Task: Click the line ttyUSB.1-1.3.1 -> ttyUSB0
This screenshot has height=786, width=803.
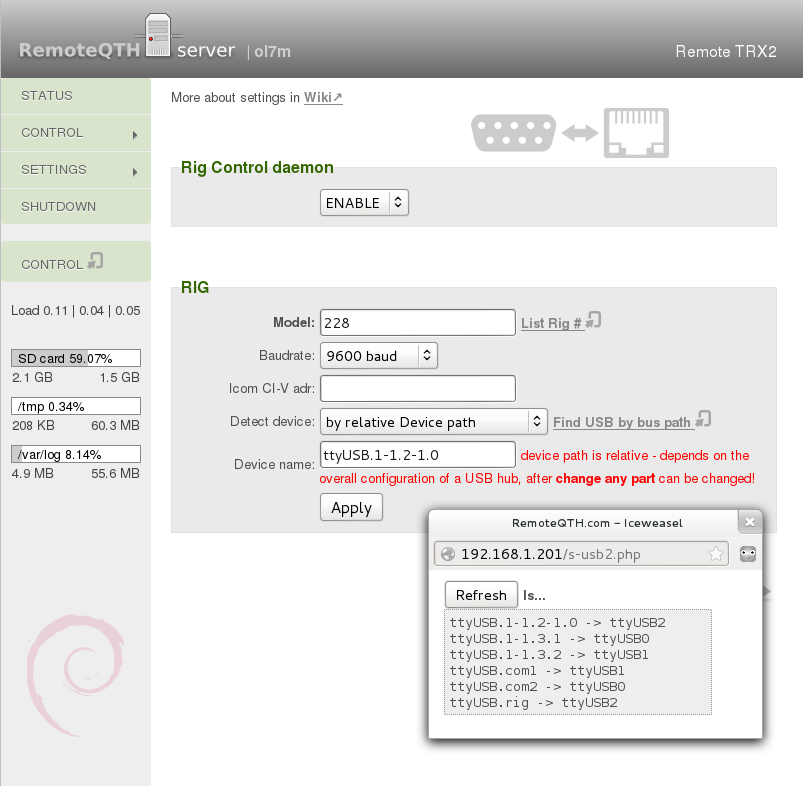Action: [550, 639]
